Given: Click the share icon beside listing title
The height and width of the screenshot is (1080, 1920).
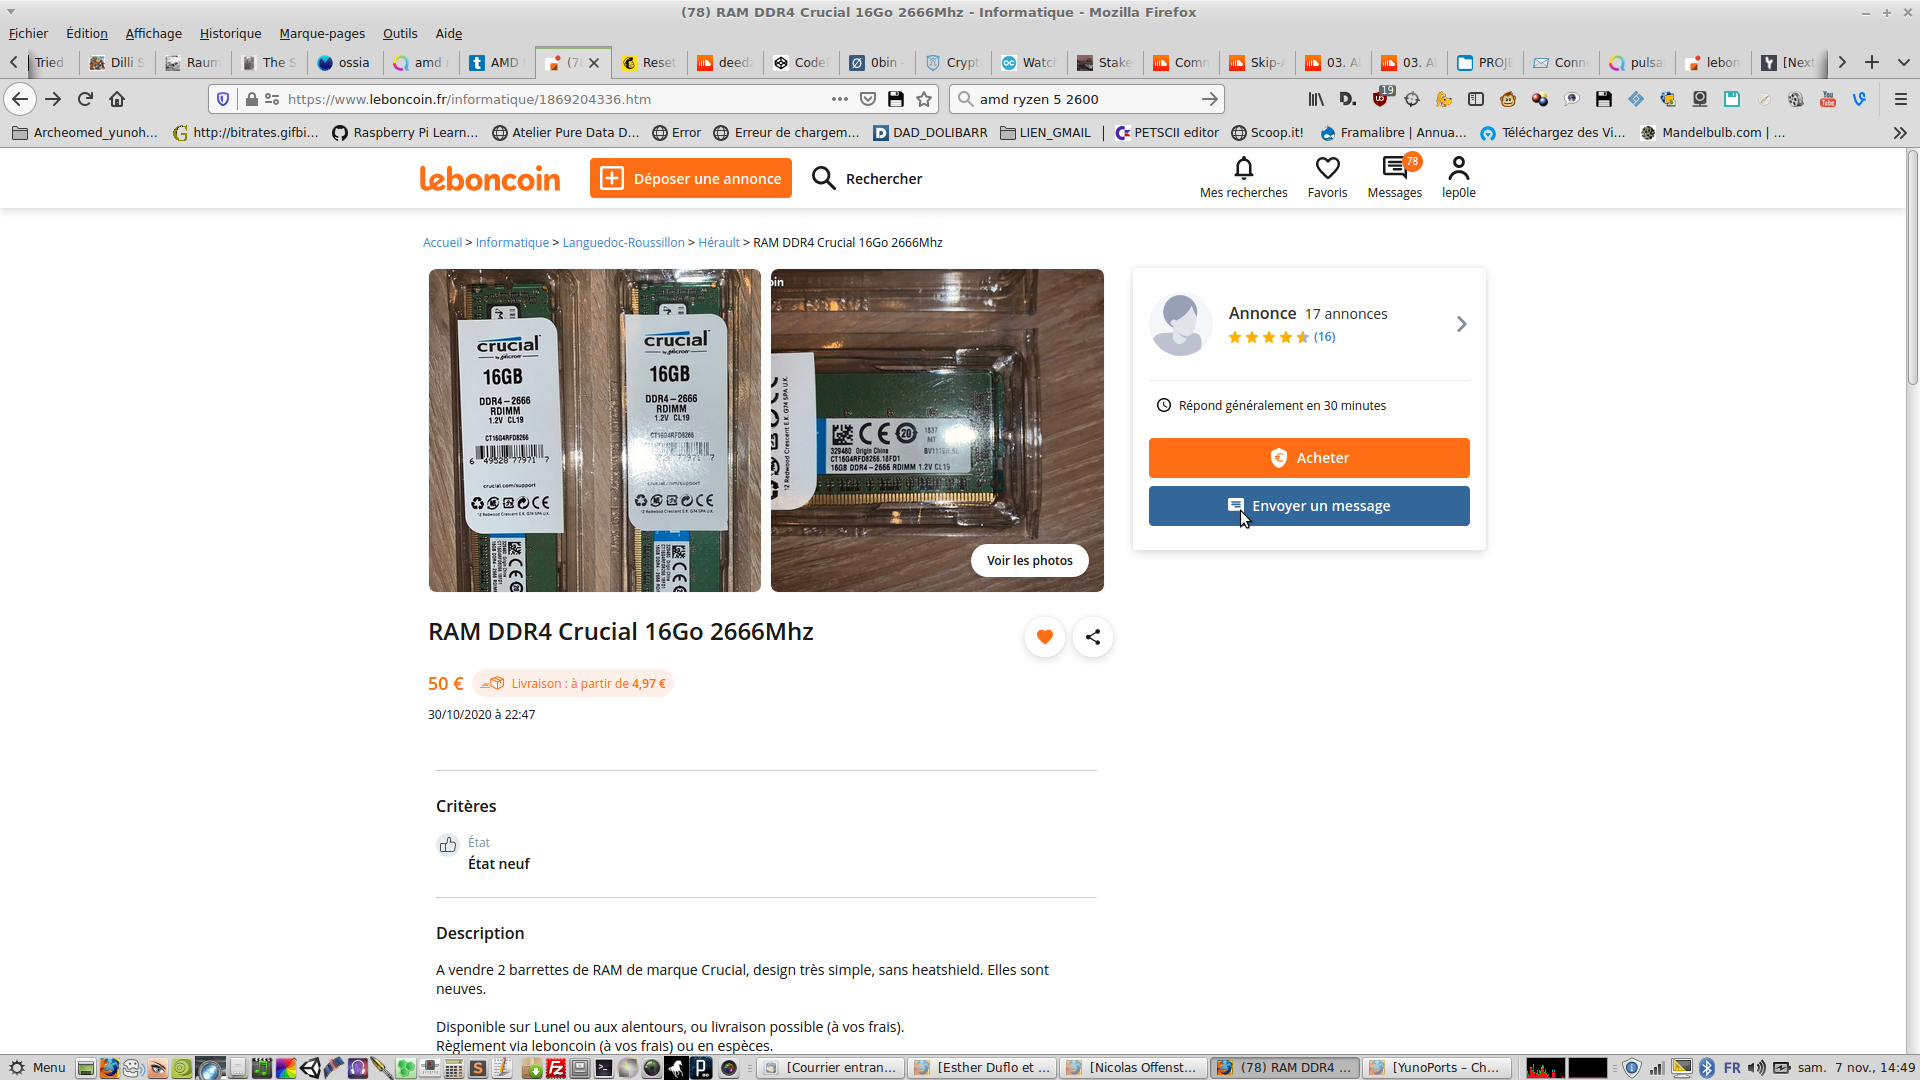Looking at the screenshot, I should pyautogui.click(x=1093, y=637).
